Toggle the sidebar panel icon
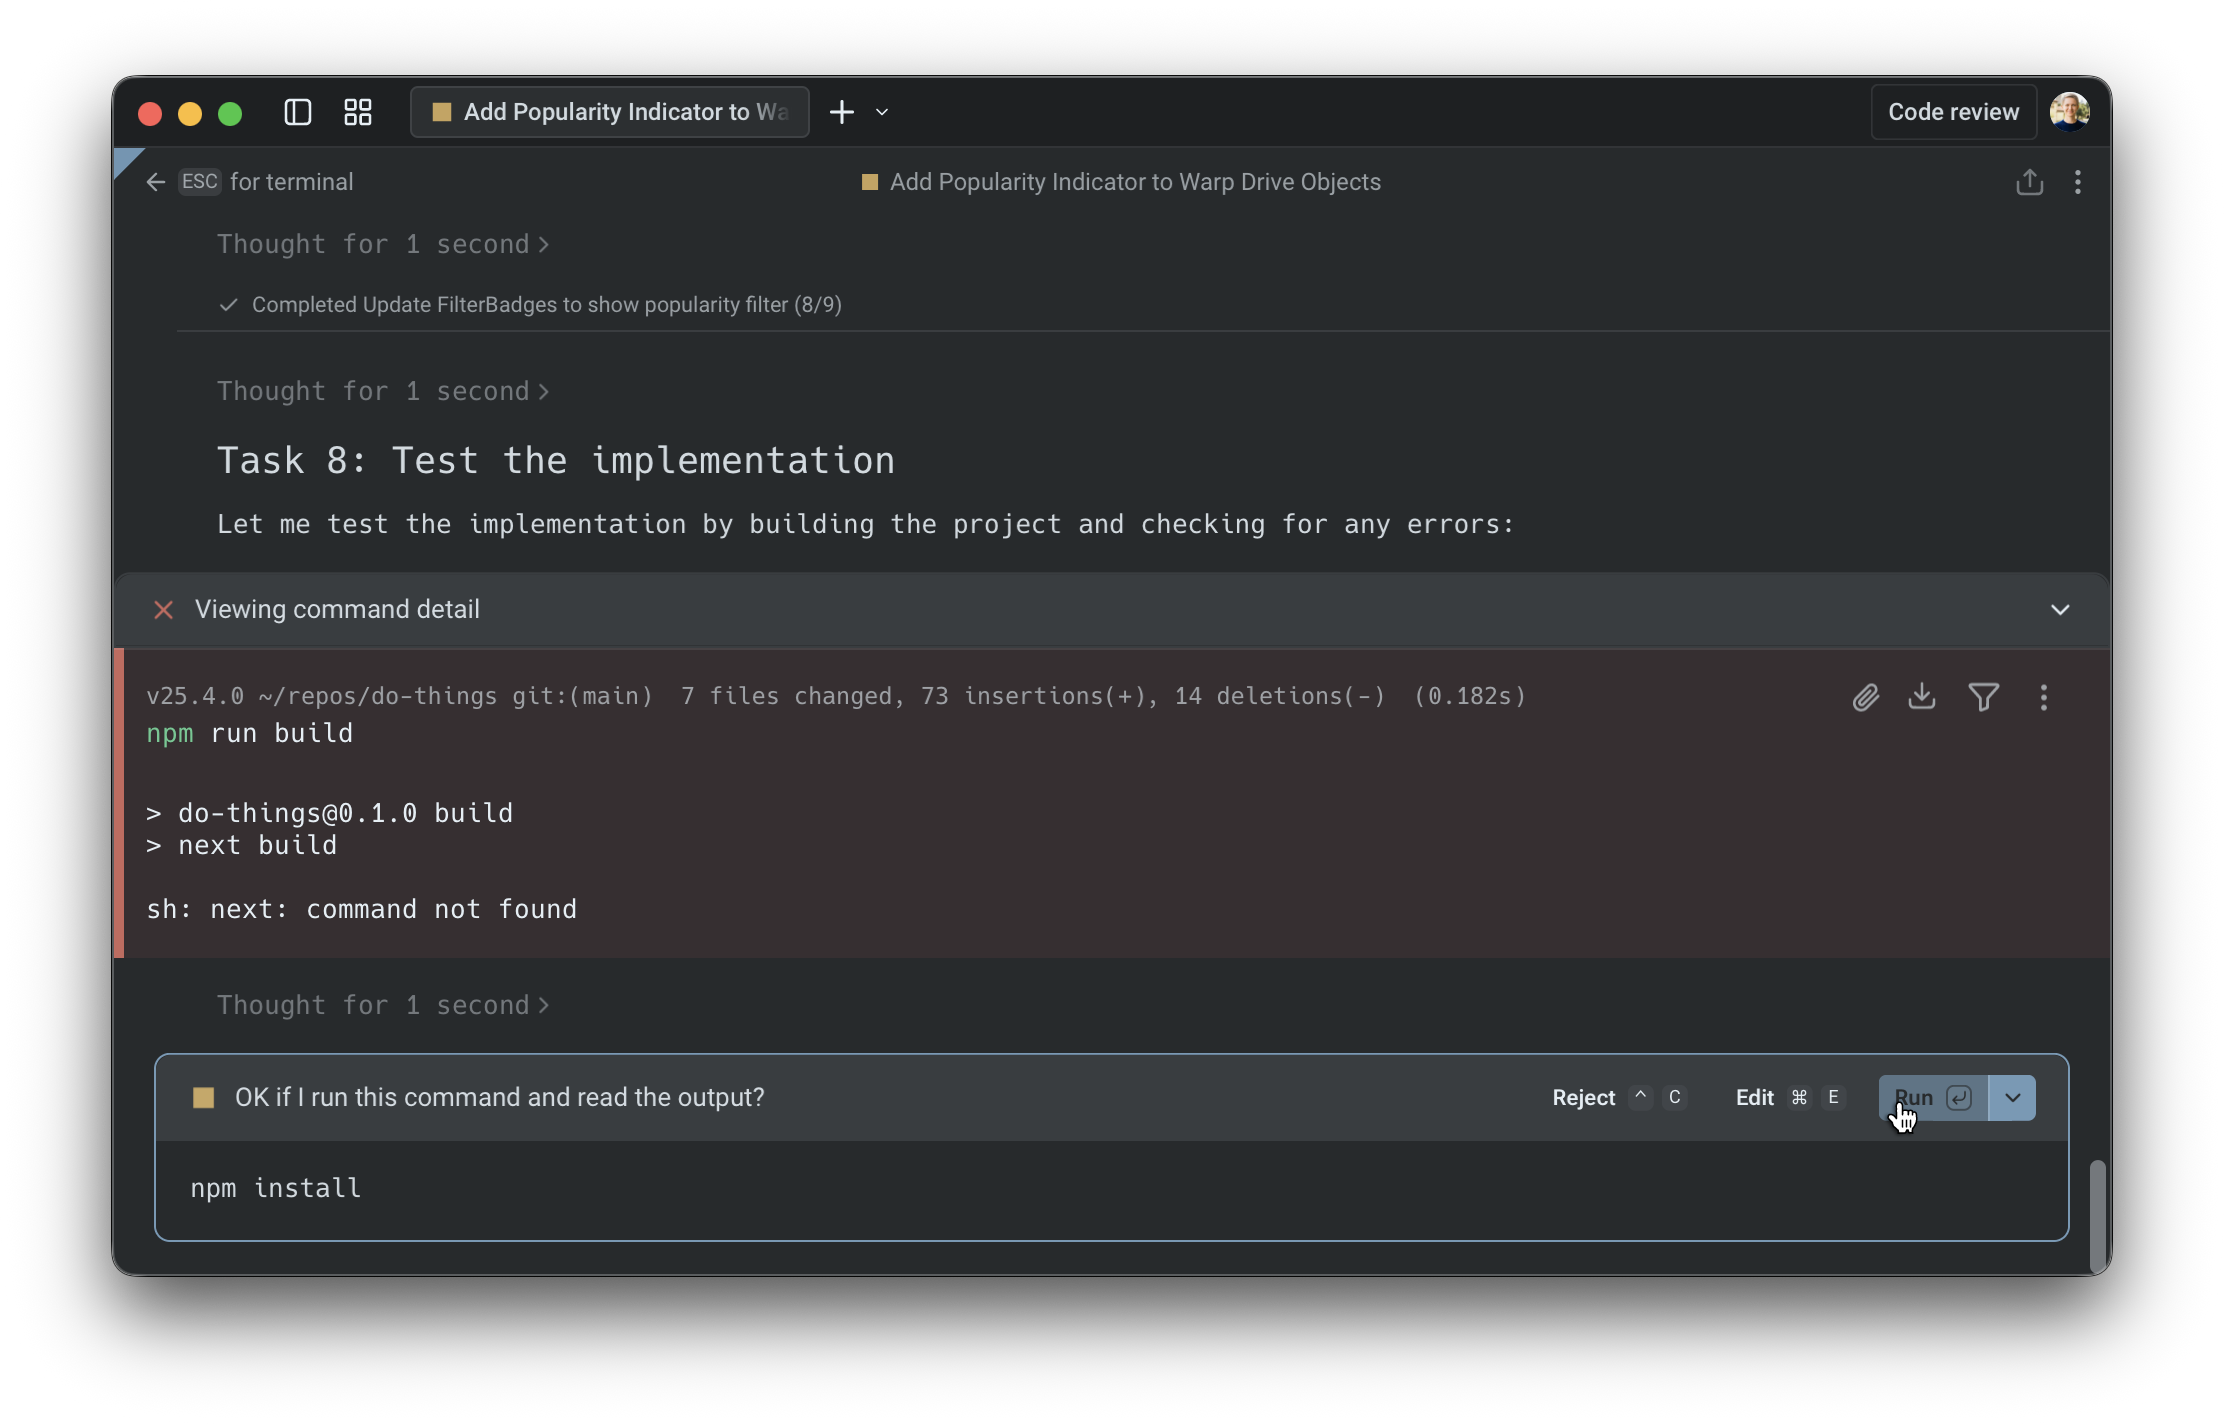2224x1424 pixels. pyautogui.click(x=297, y=112)
